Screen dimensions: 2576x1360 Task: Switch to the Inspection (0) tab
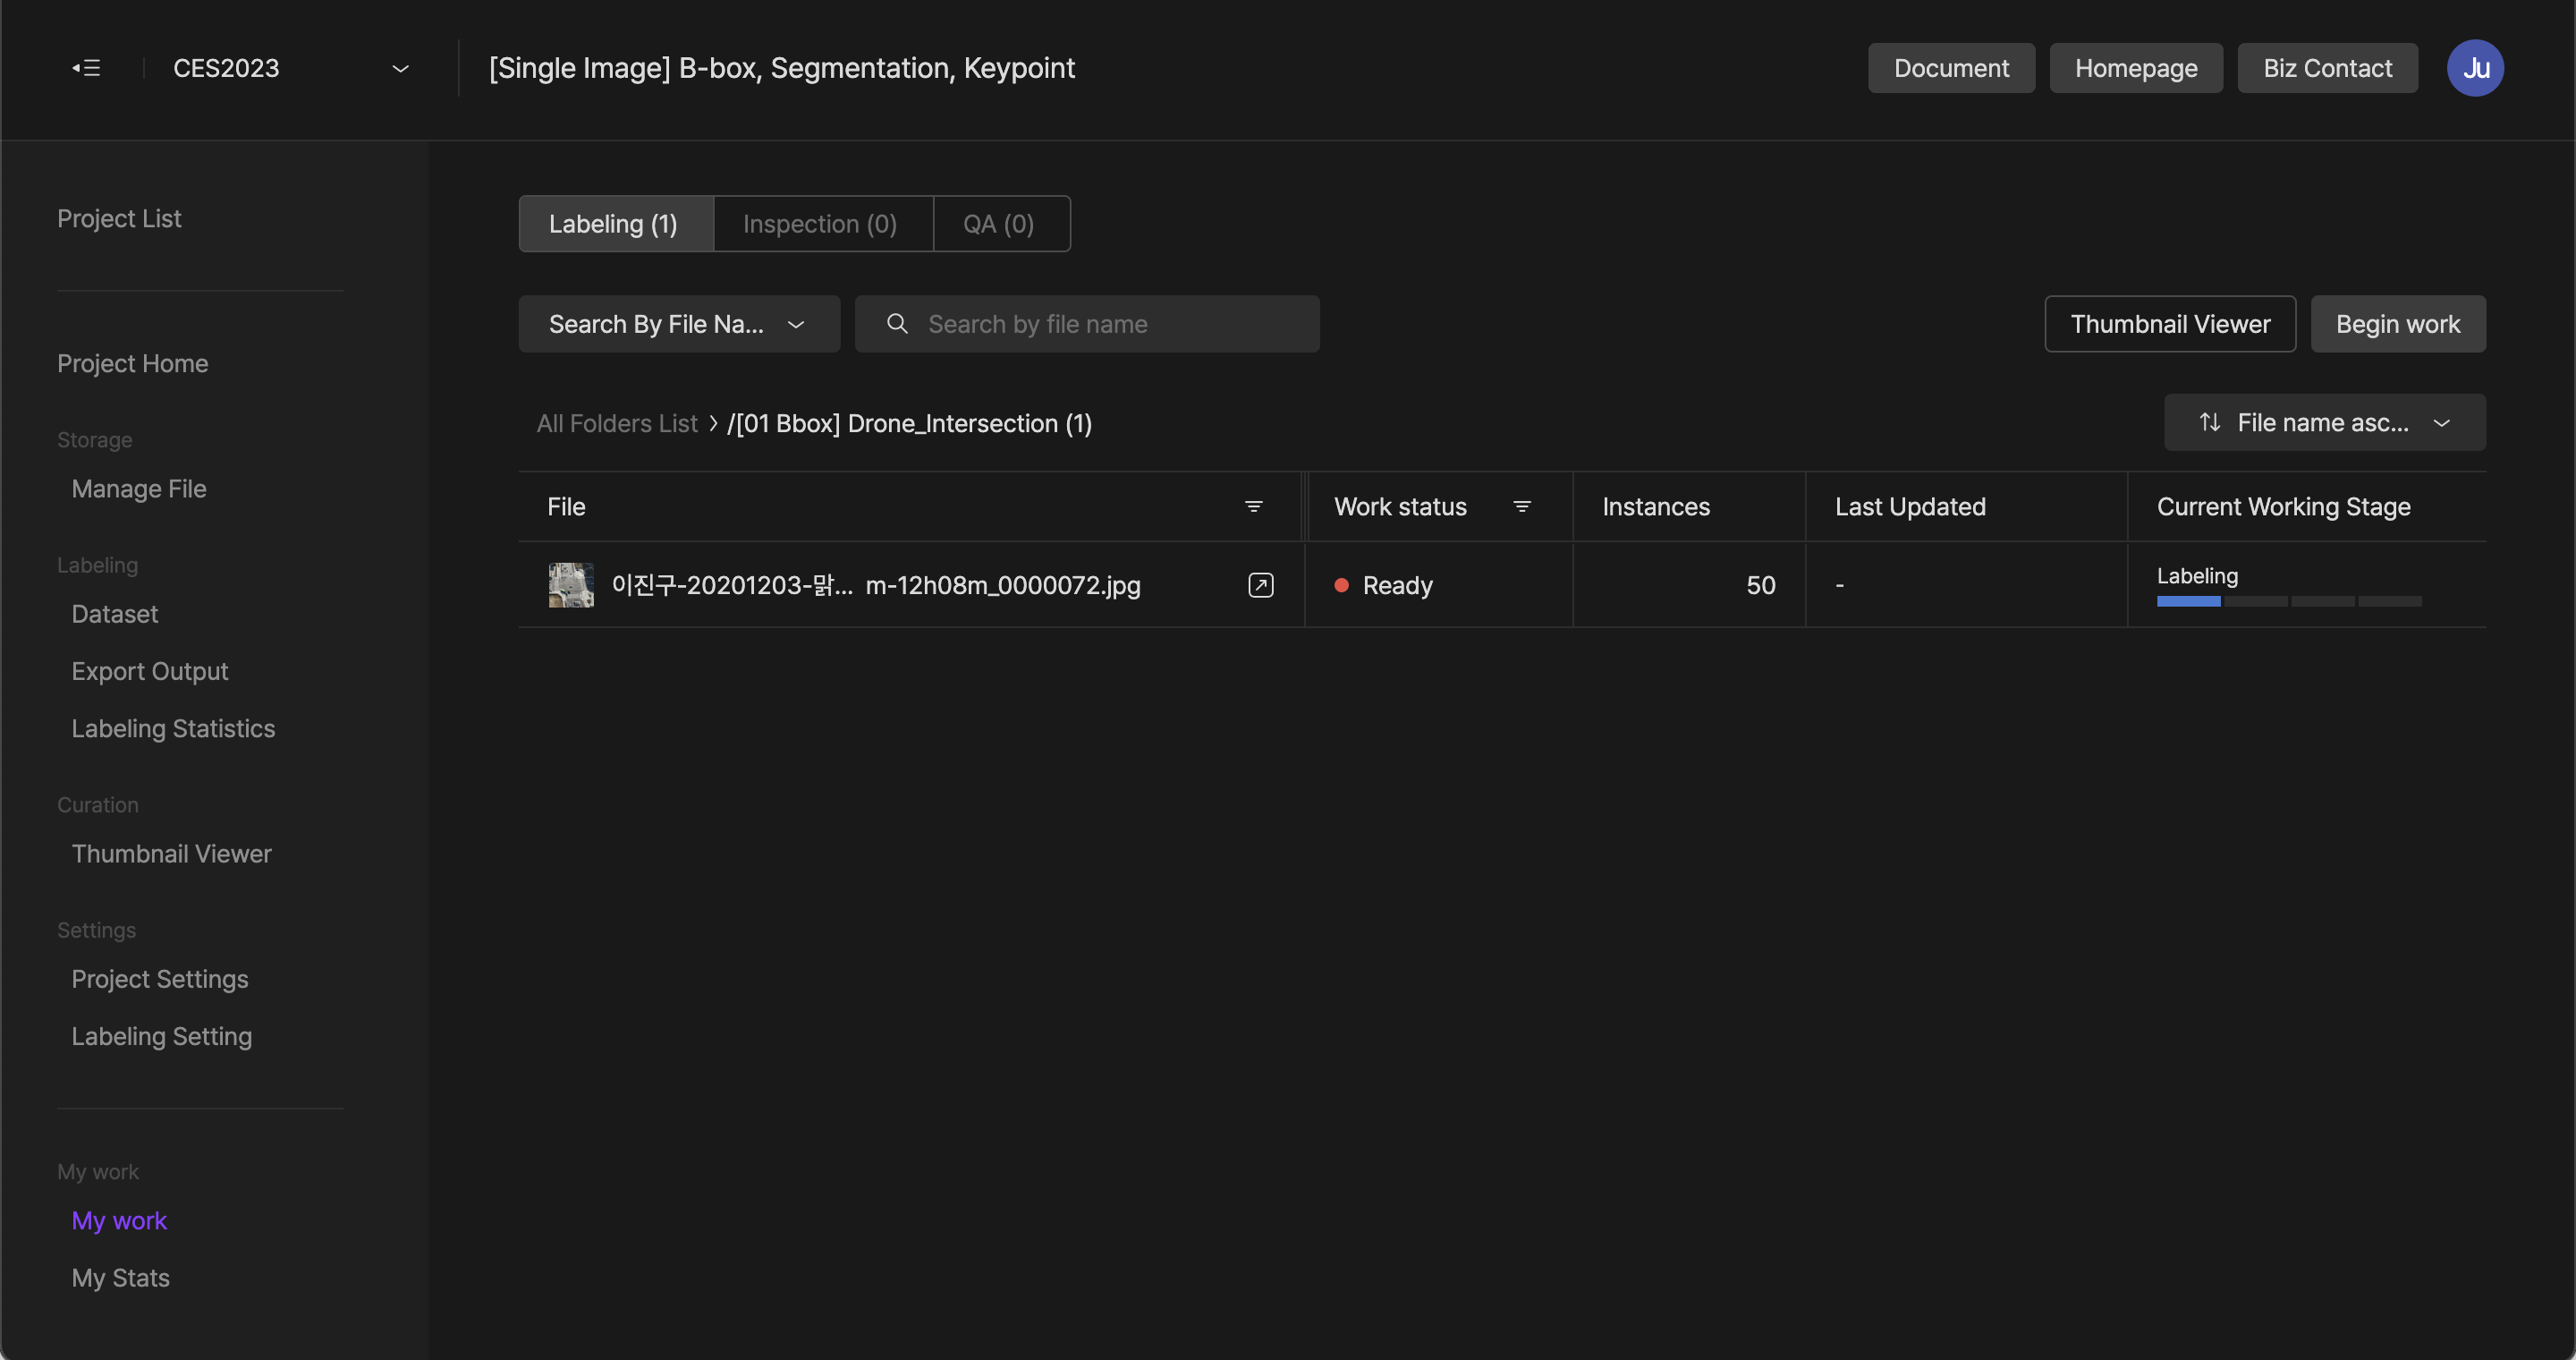(x=820, y=224)
